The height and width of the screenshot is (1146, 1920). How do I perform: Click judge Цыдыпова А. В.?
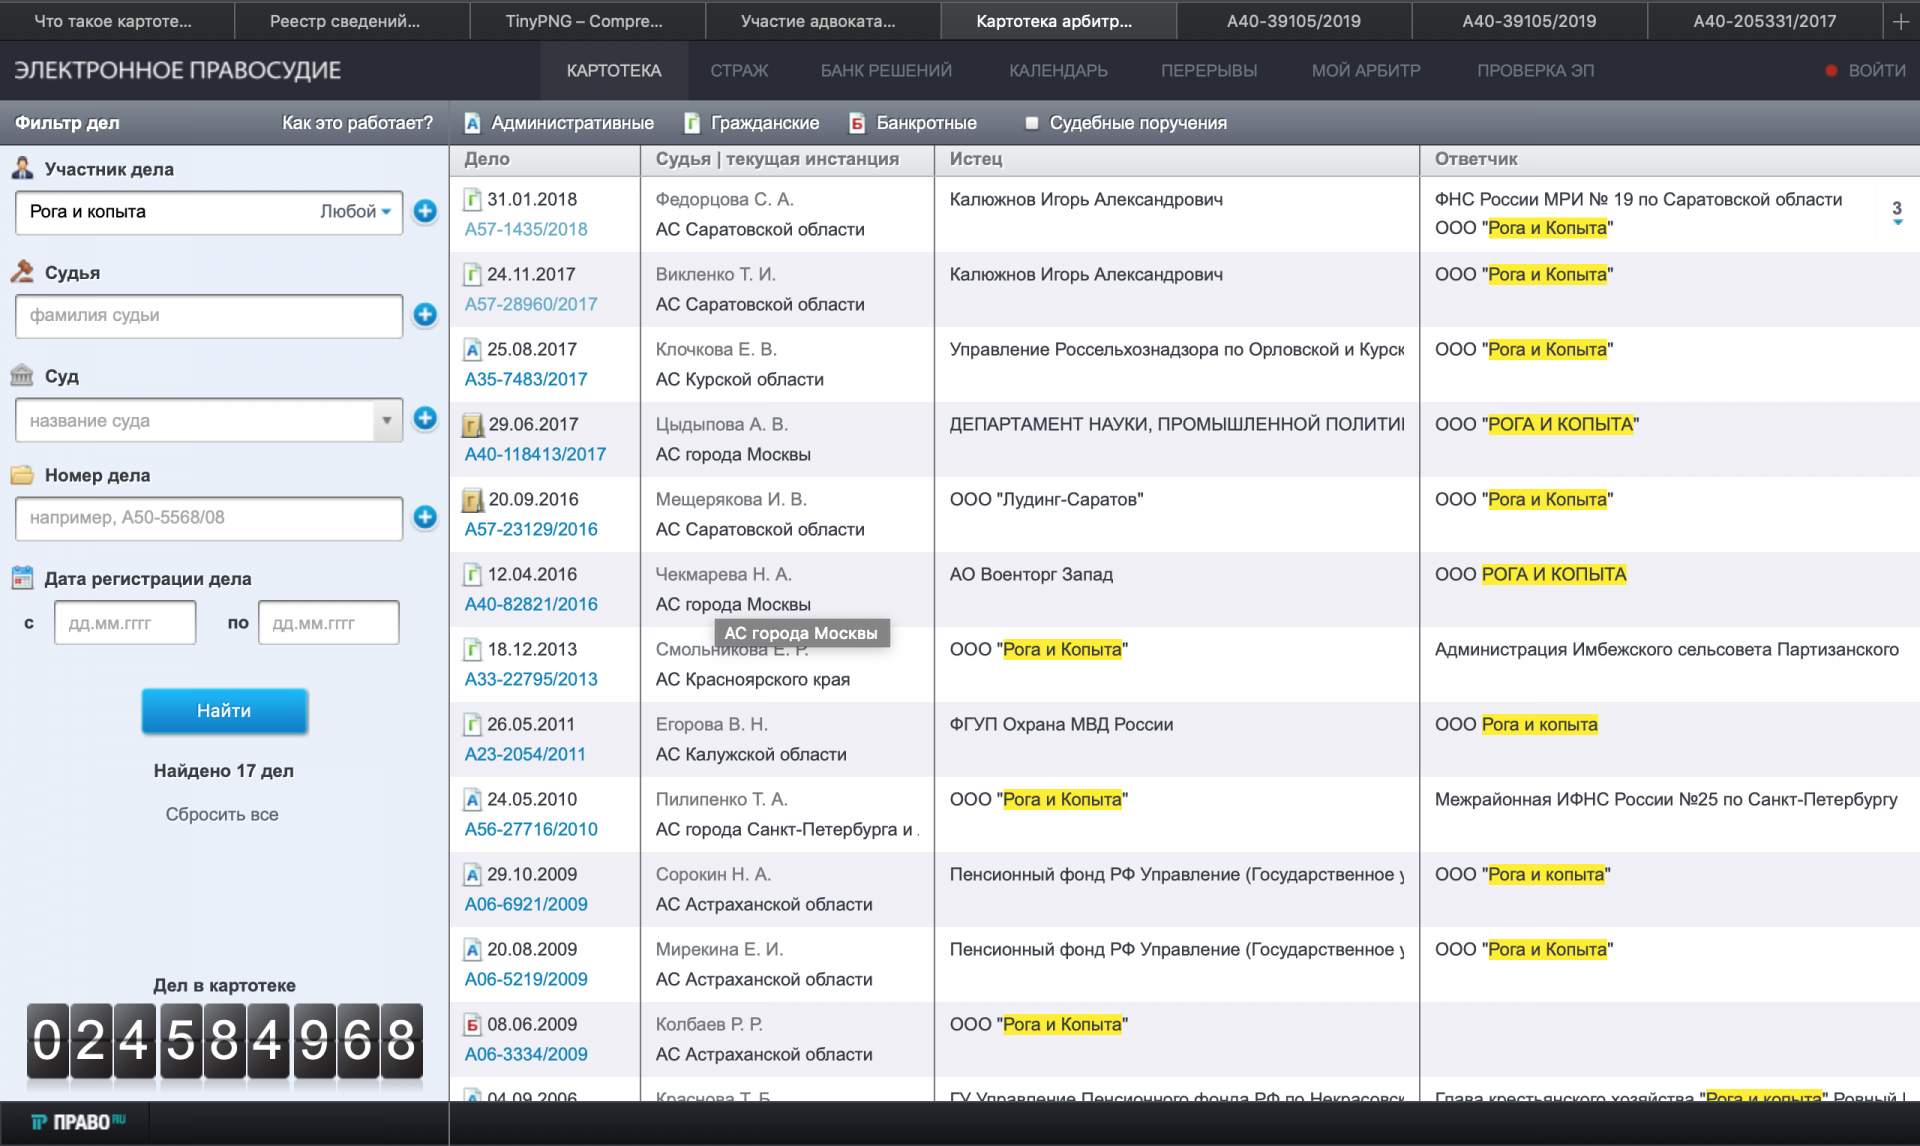(721, 424)
